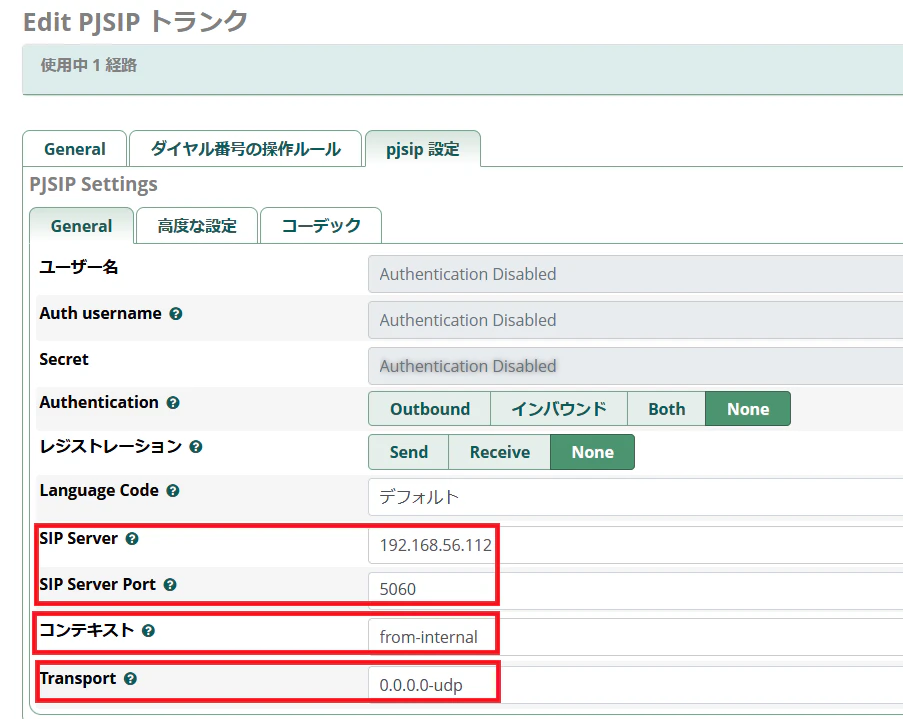Select None for Authentication
This screenshot has width=903, height=719.
tap(748, 408)
